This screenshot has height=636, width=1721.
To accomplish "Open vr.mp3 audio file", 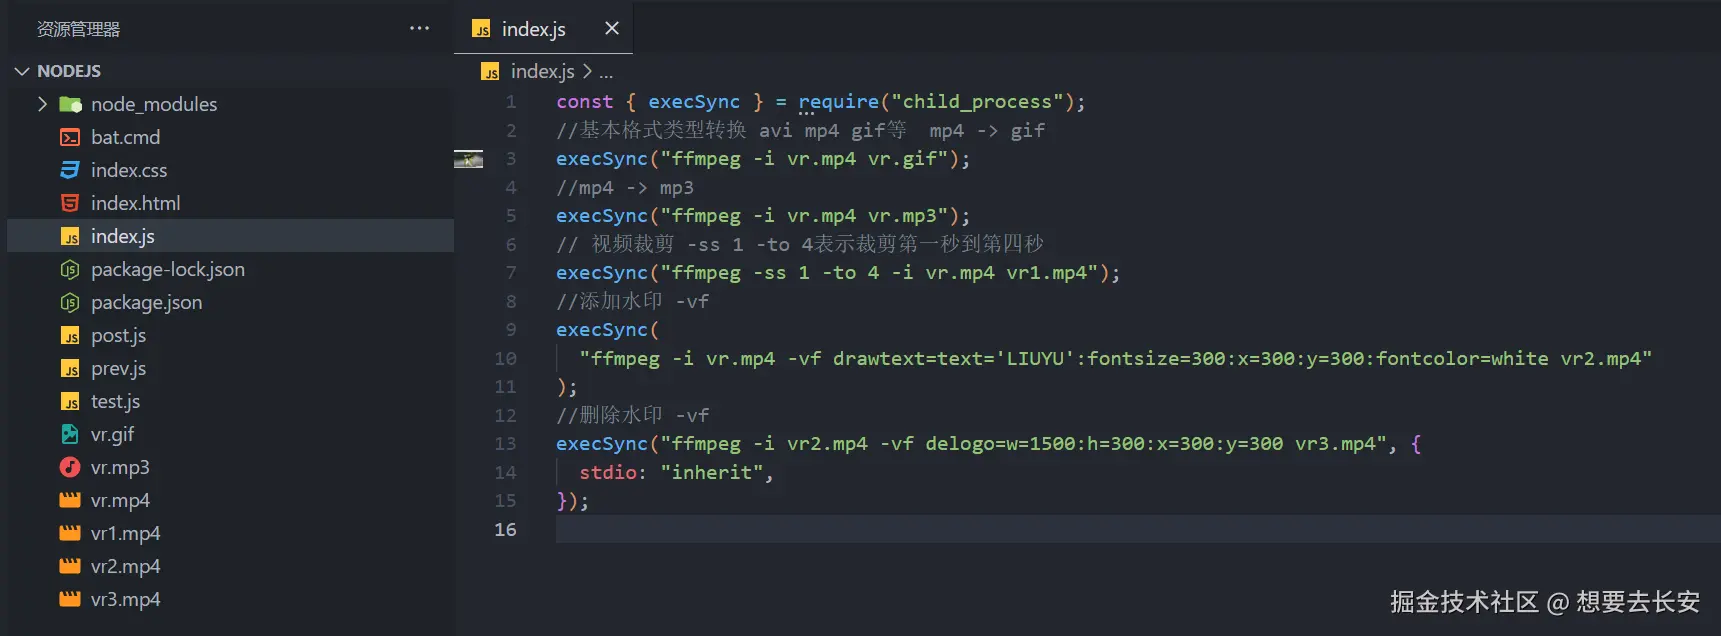I will [x=120, y=467].
